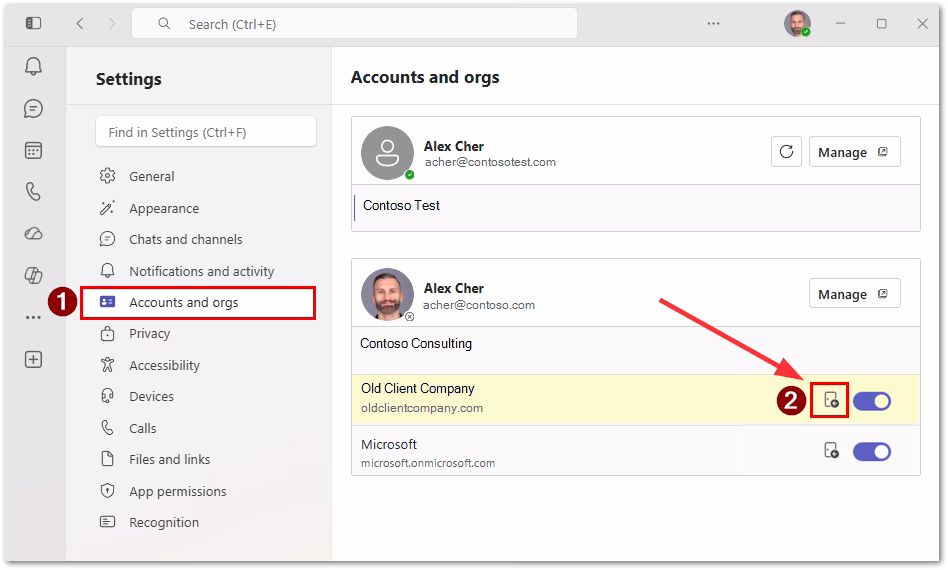Click the acher@contoso.com email text
This screenshot has height=570, width=948.
coord(479,305)
